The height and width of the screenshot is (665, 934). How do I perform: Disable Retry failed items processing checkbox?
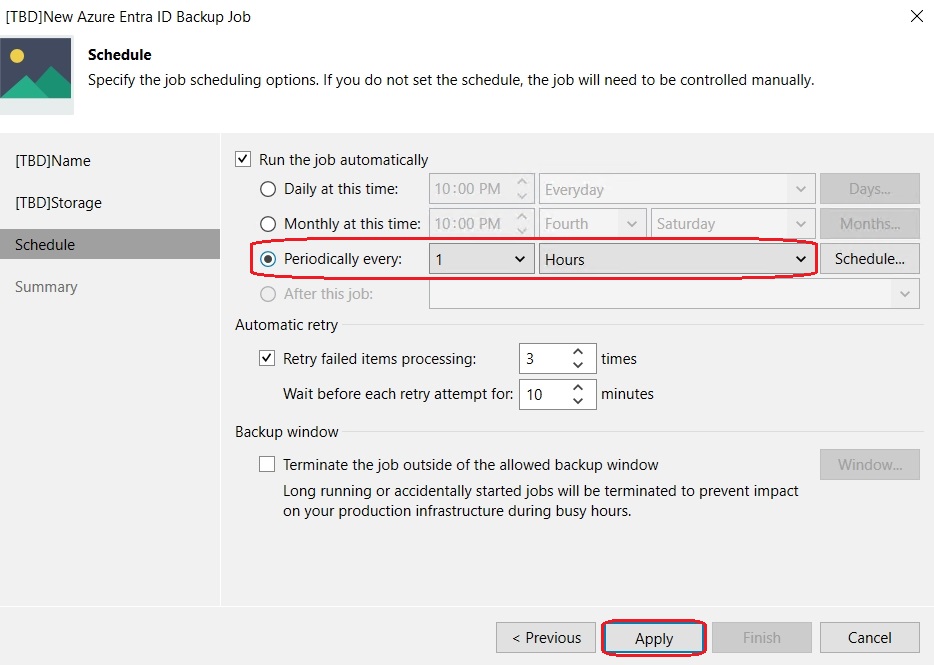[267, 358]
